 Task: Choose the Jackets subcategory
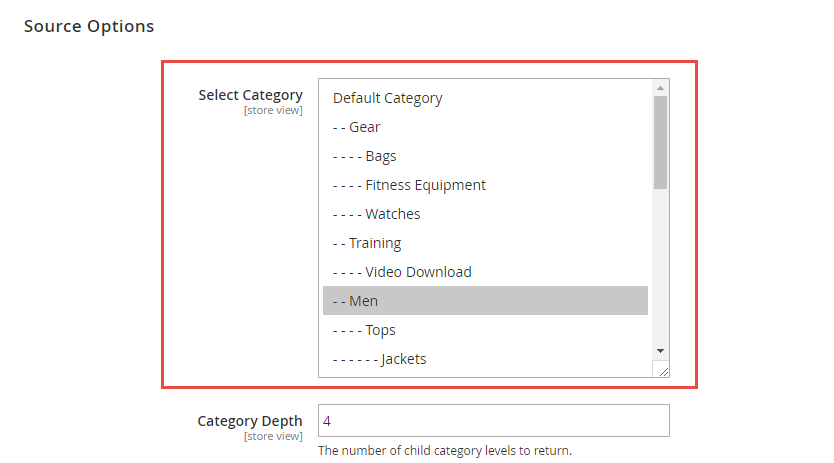(x=485, y=359)
